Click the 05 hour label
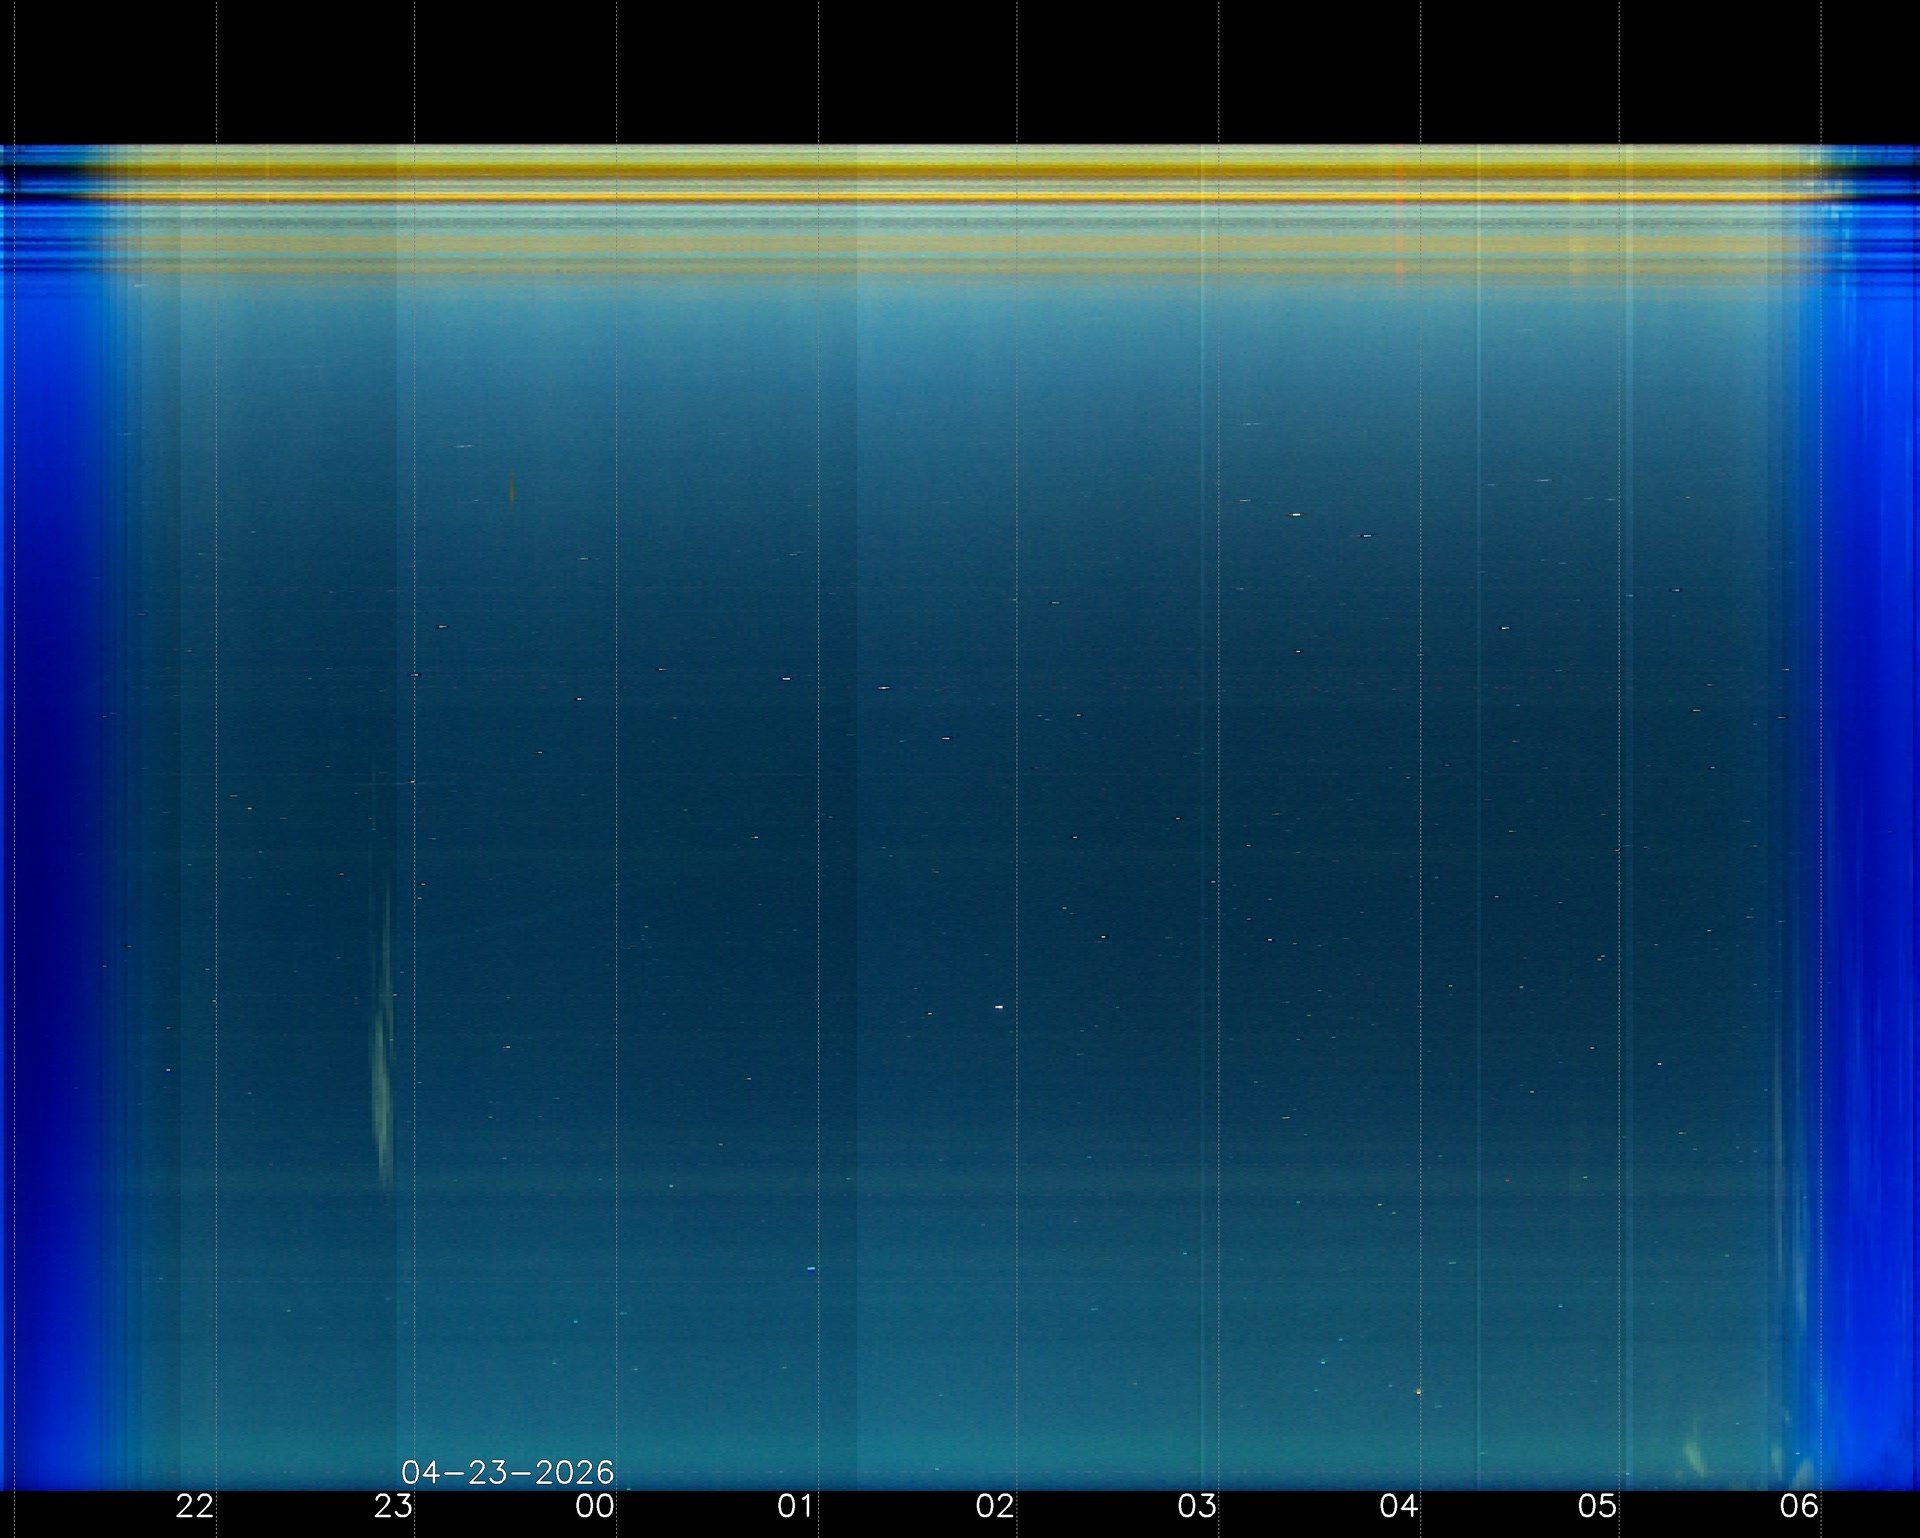This screenshot has width=1920, height=1538. (1597, 1505)
